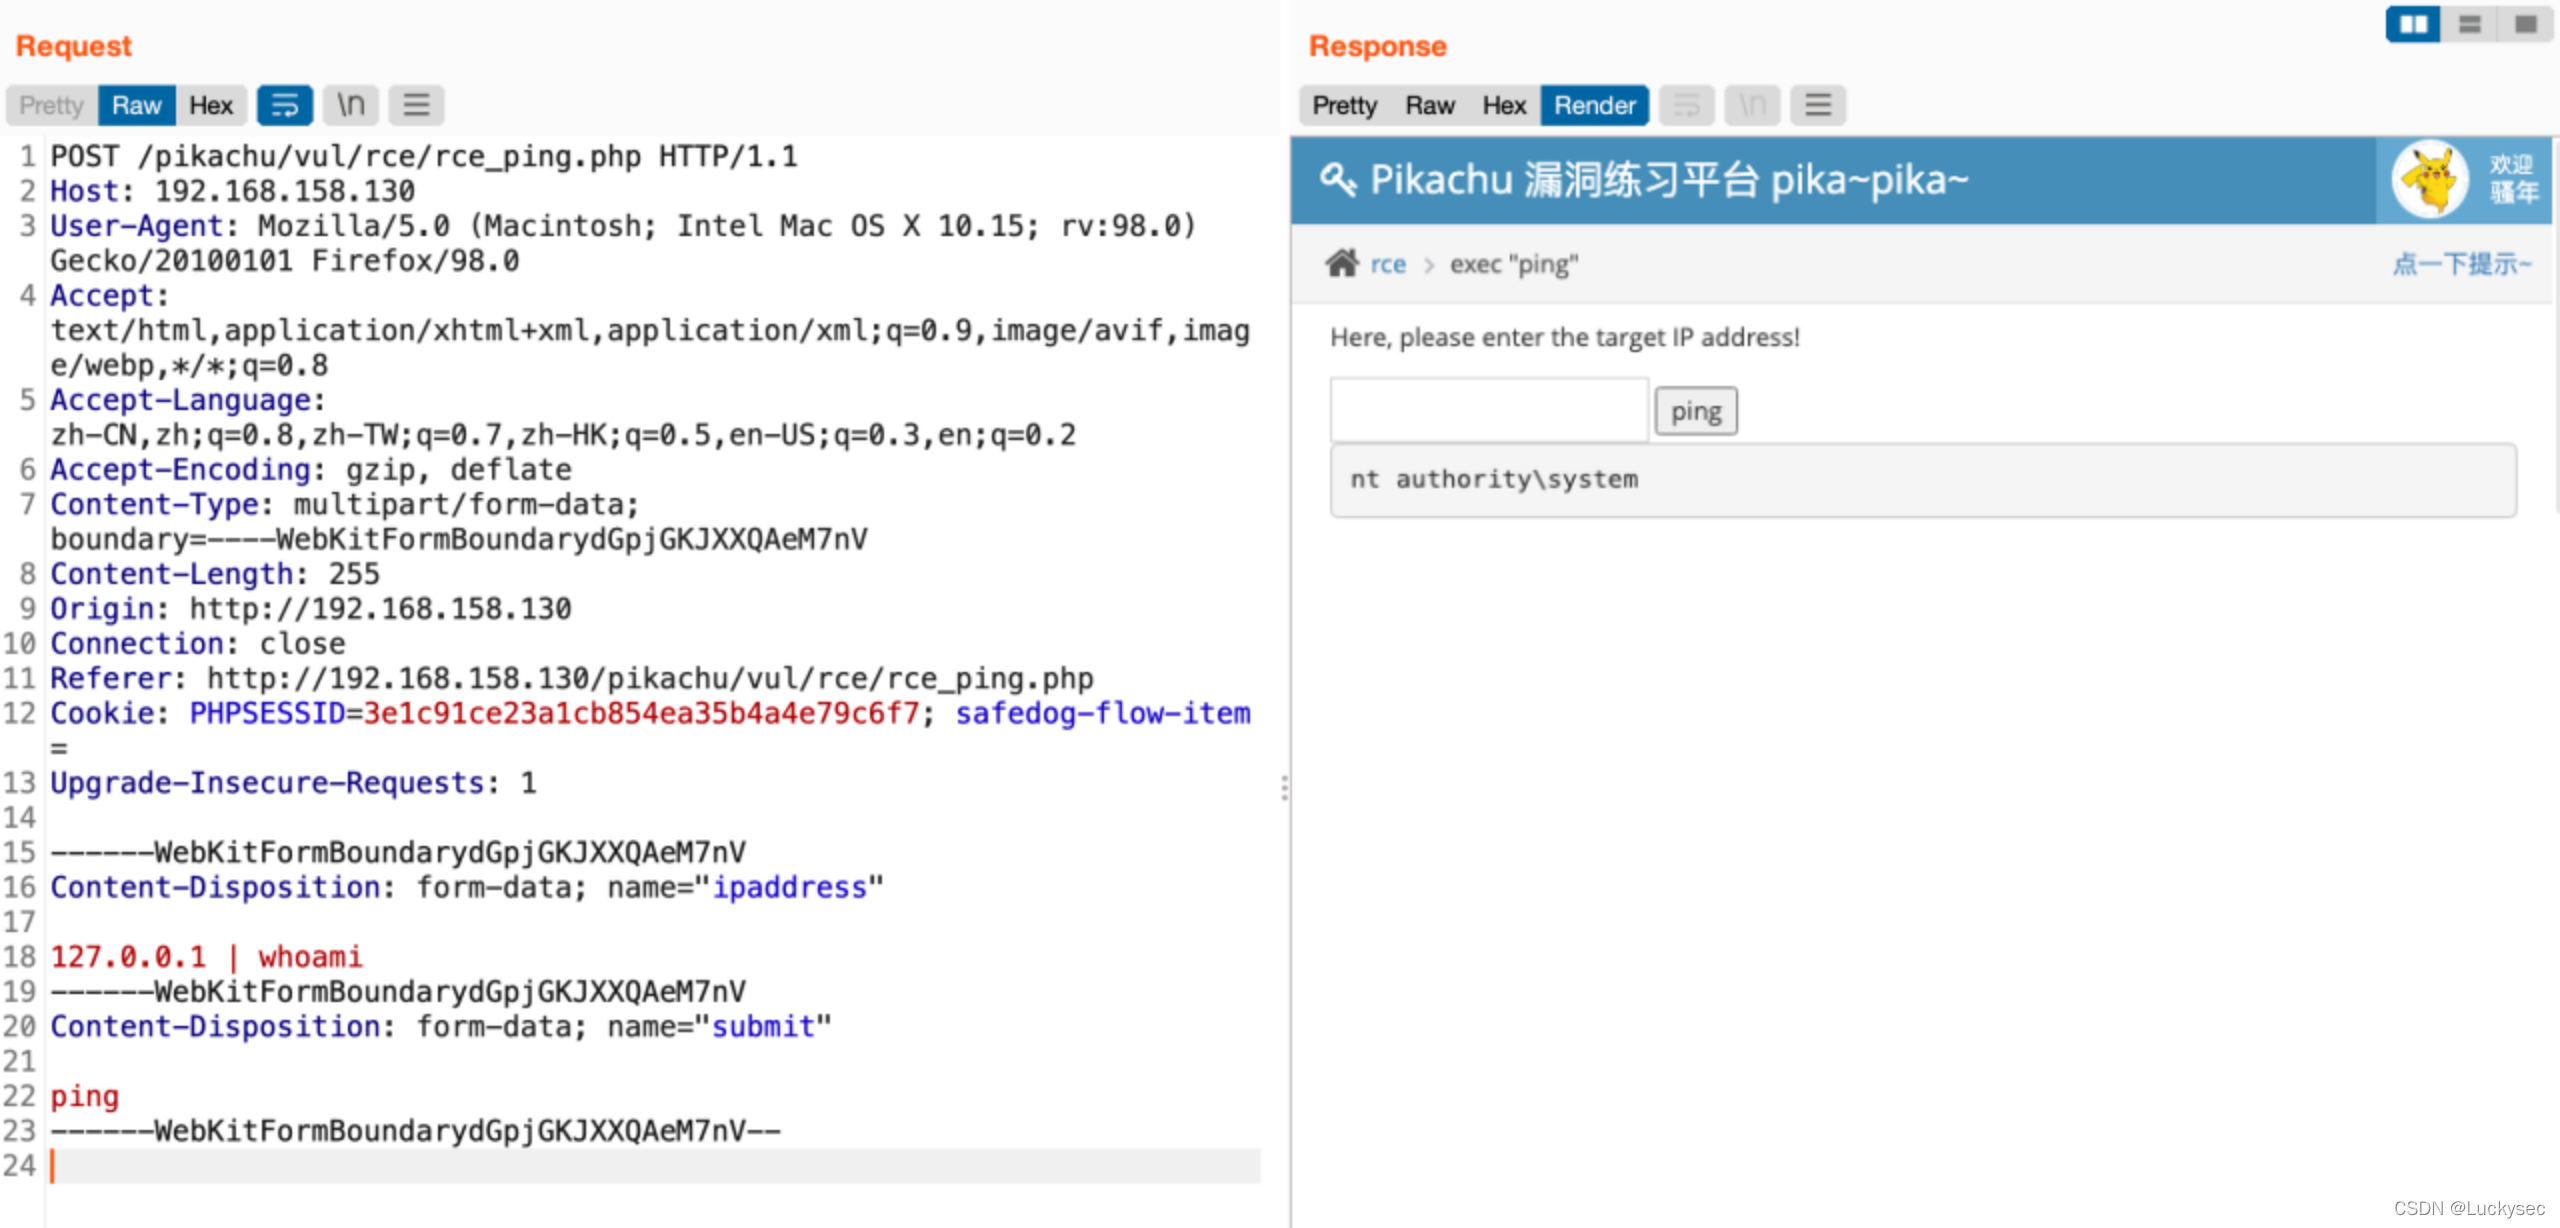Click the panel divider drag handle dots

pos(1284,788)
